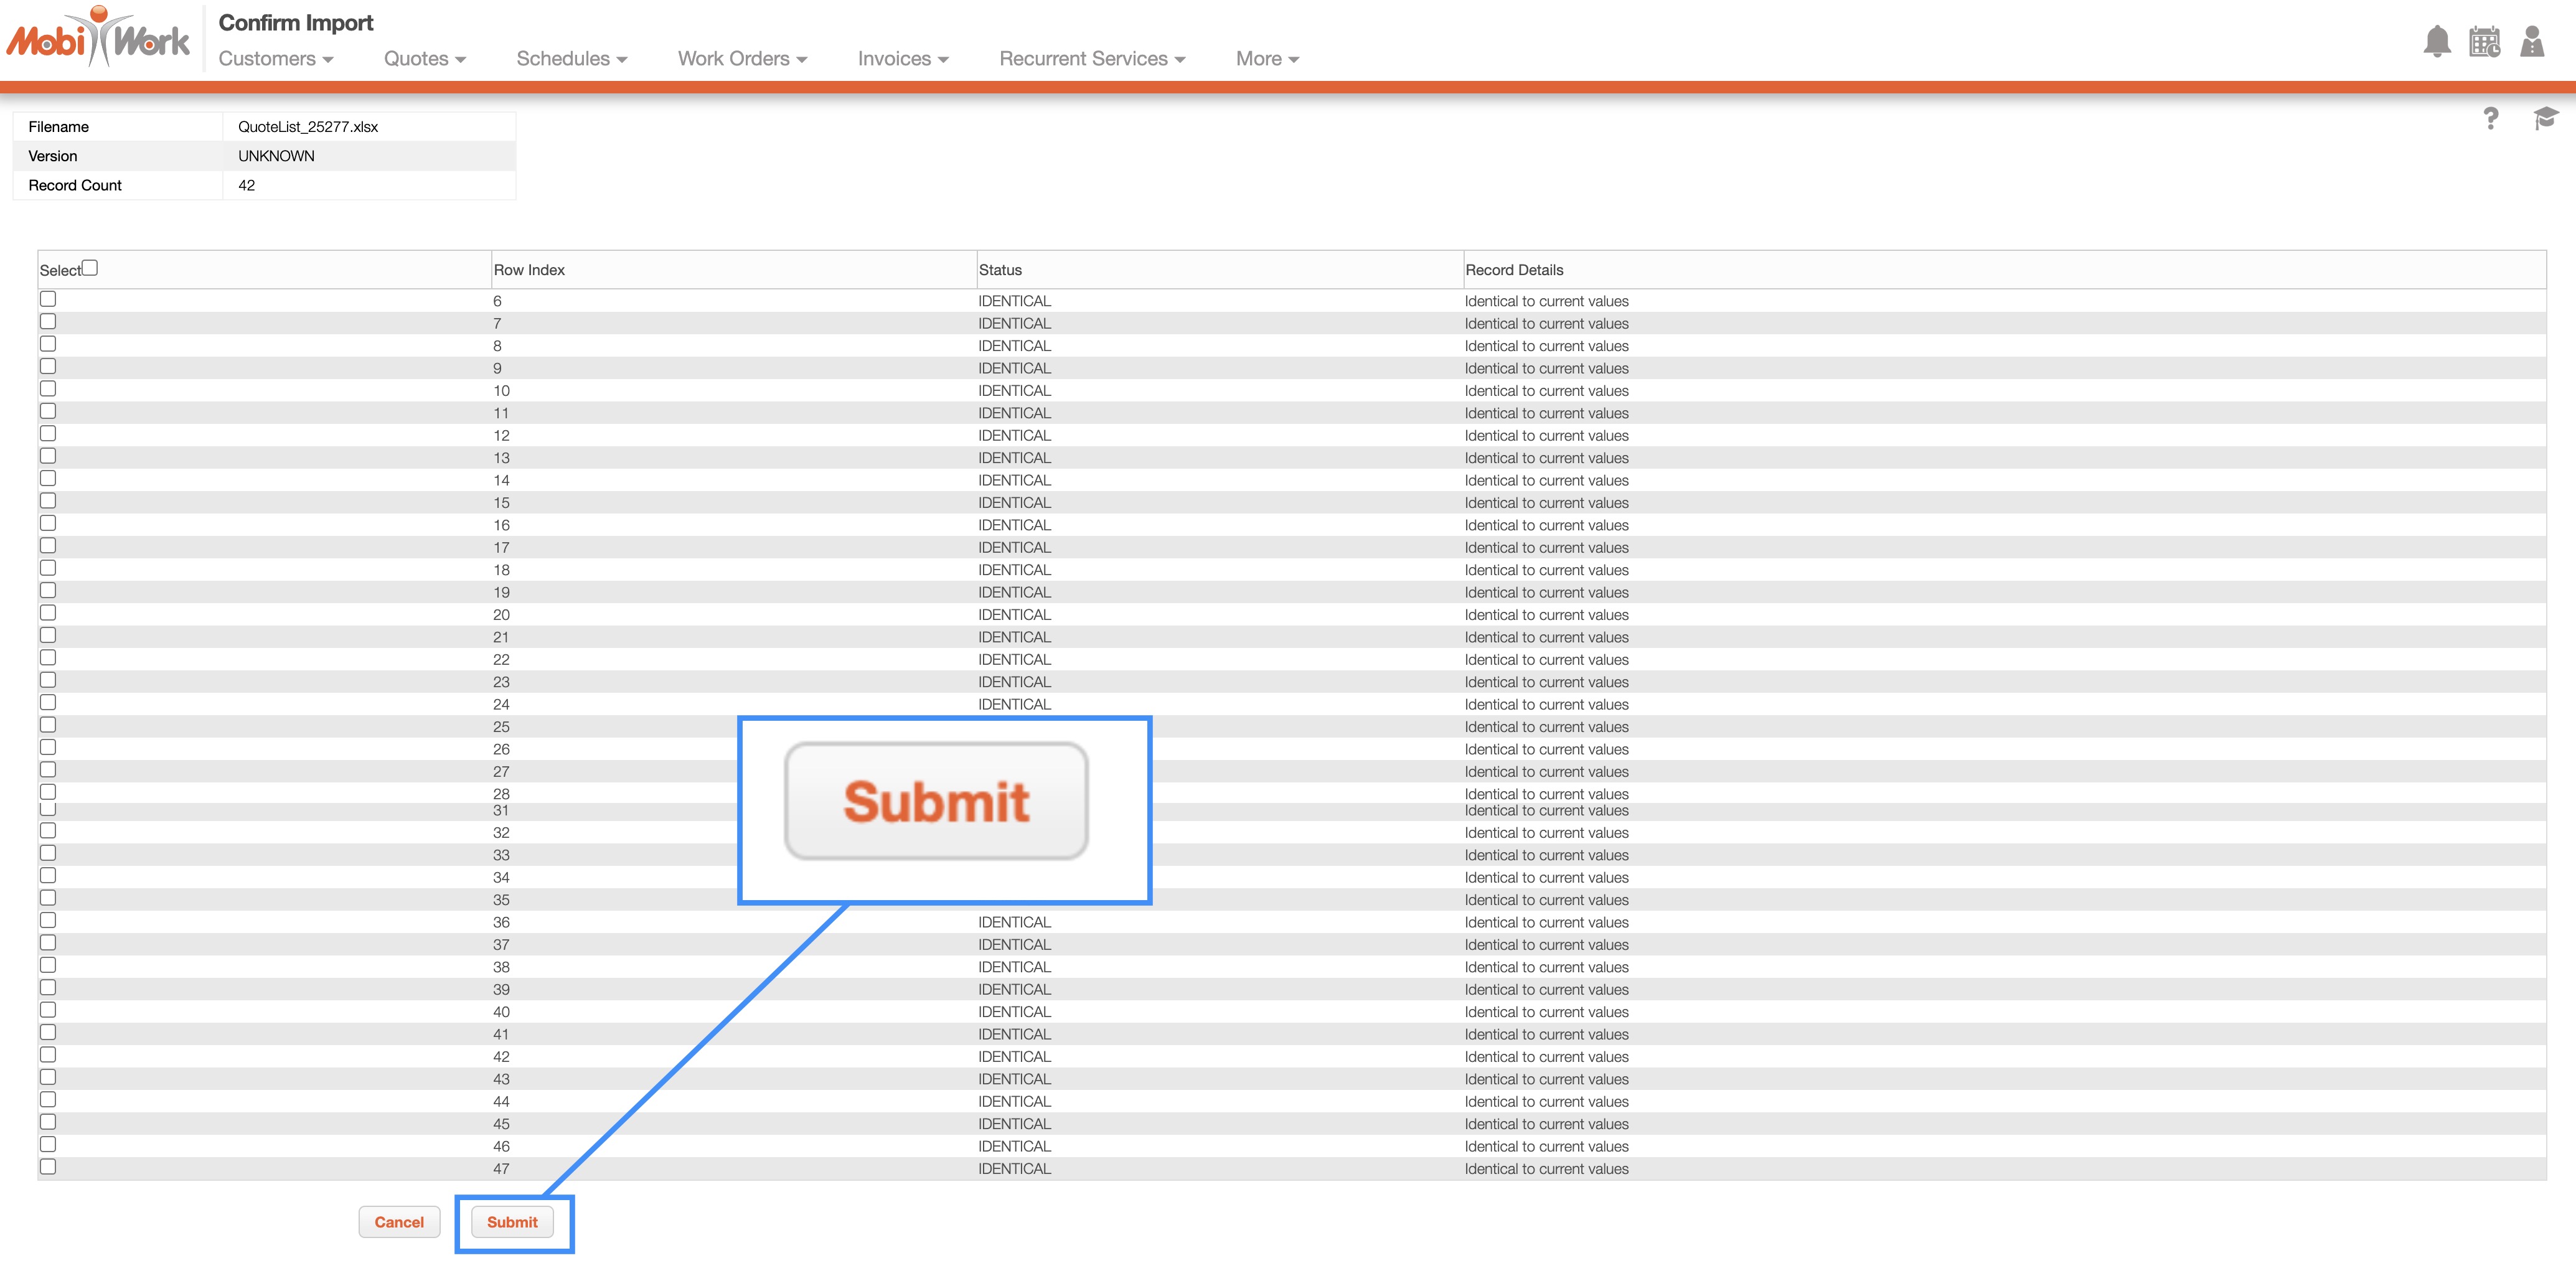Click the user profile icon
This screenshot has height=1286, width=2576.
tap(2532, 42)
